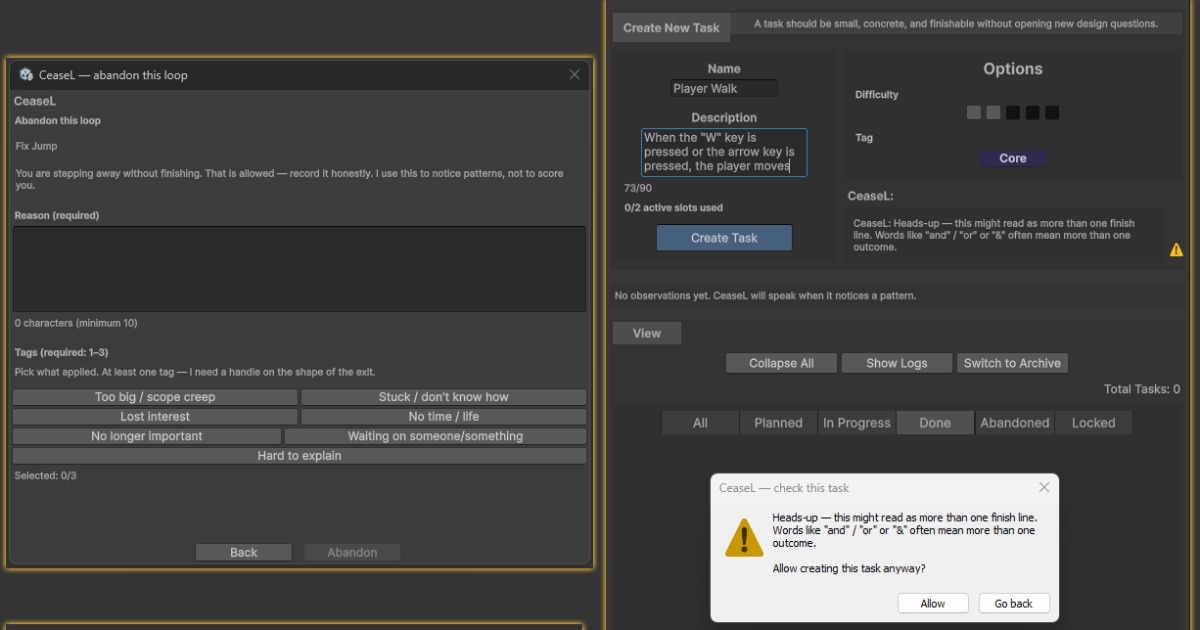
Task: Set difficulty to the fifth square
Action: [x=1052, y=113]
